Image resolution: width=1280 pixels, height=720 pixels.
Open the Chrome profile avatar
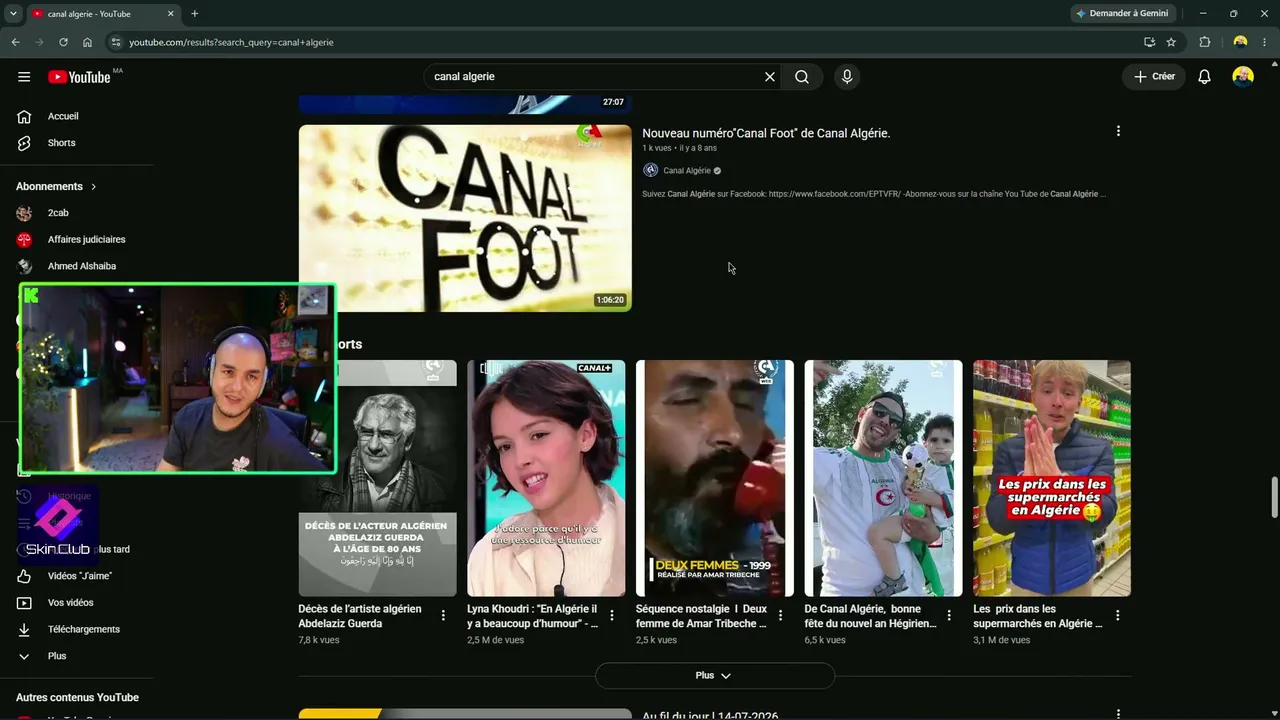point(1240,42)
